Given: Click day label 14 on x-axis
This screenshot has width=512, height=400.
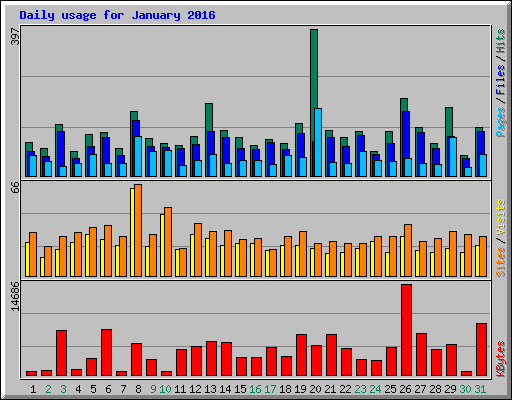Looking at the screenshot, I should click(225, 389).
